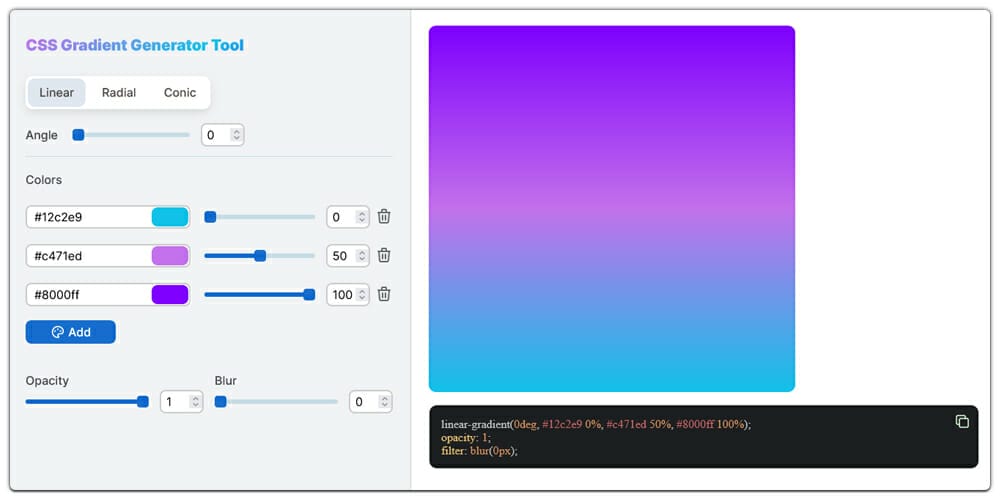Image resolution: width=1000 pixels, height=500 pixels.
Task: Delete the #12c2e9 color stop
Action: click(x=384, y=216)
